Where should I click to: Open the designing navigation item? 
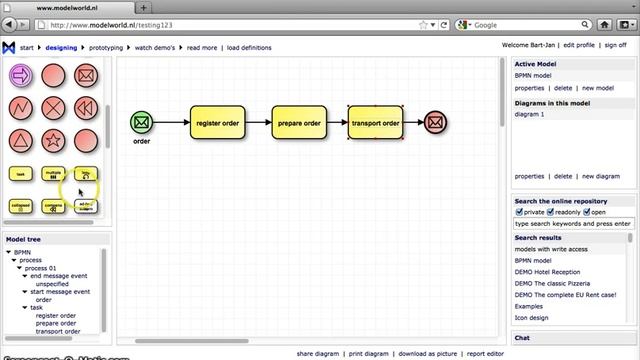coord(61,48)
